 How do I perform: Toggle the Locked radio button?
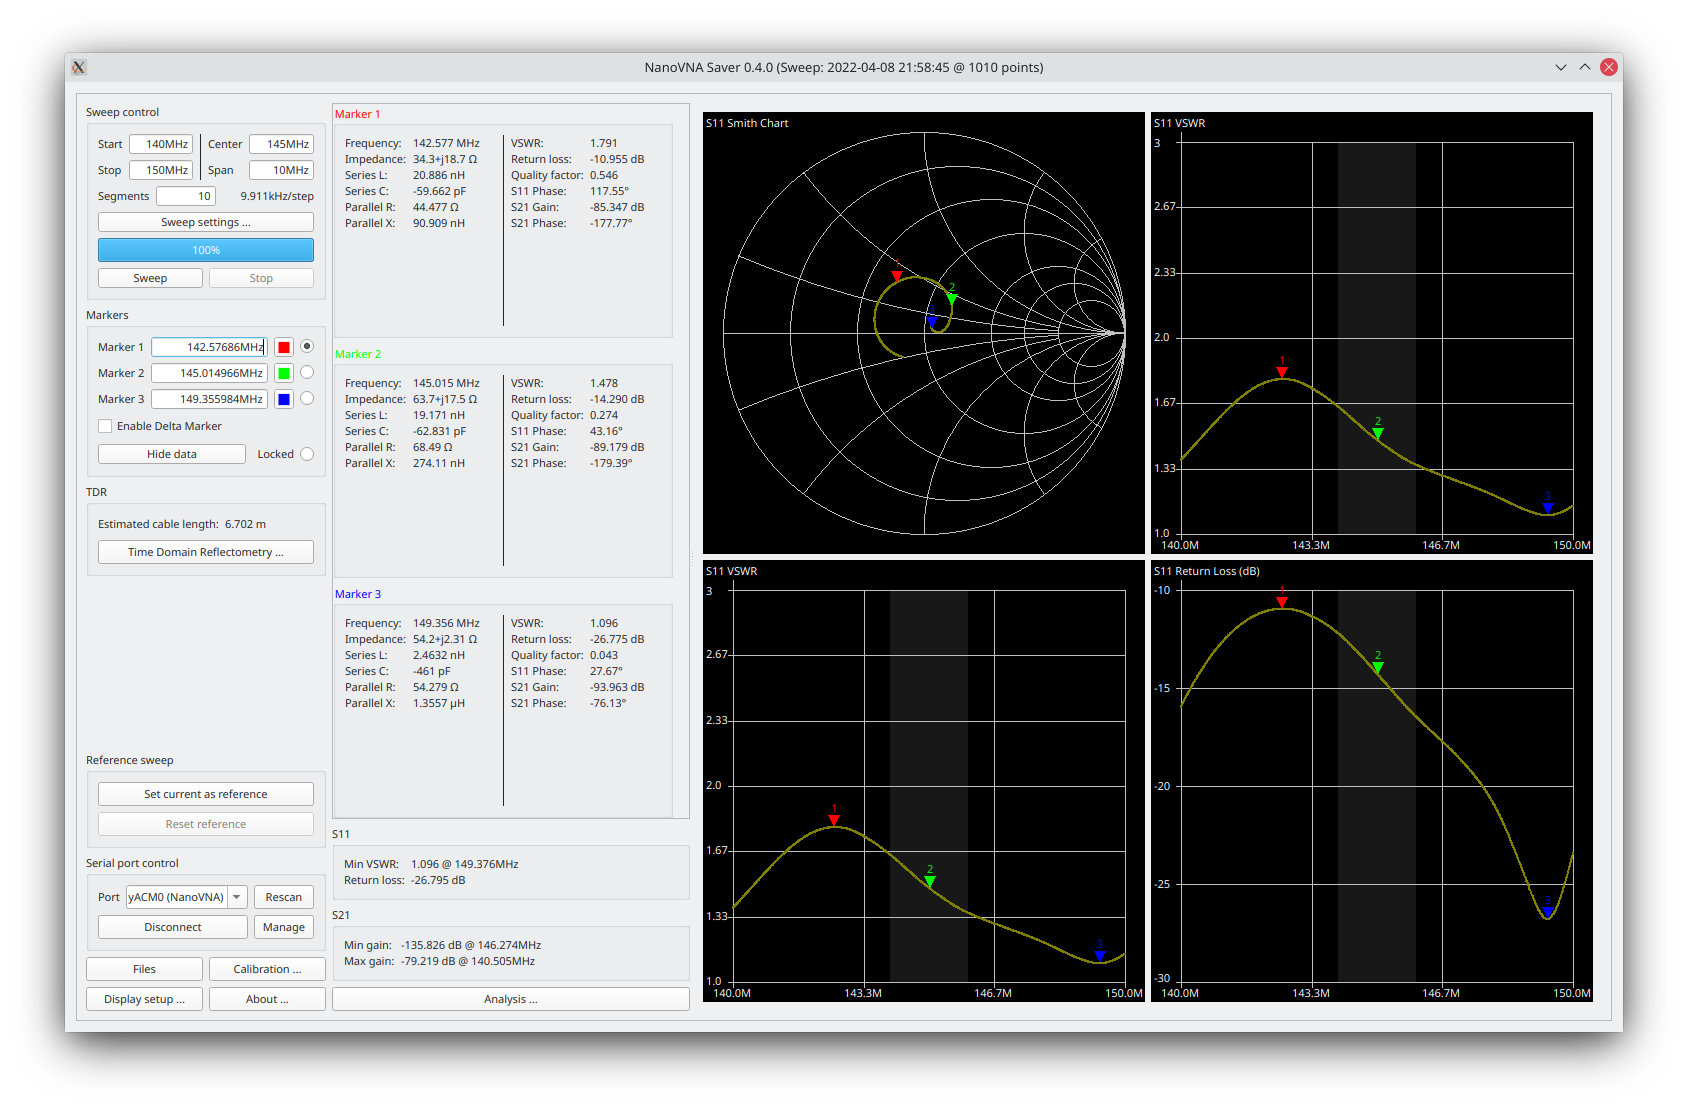tap(307, 454)
